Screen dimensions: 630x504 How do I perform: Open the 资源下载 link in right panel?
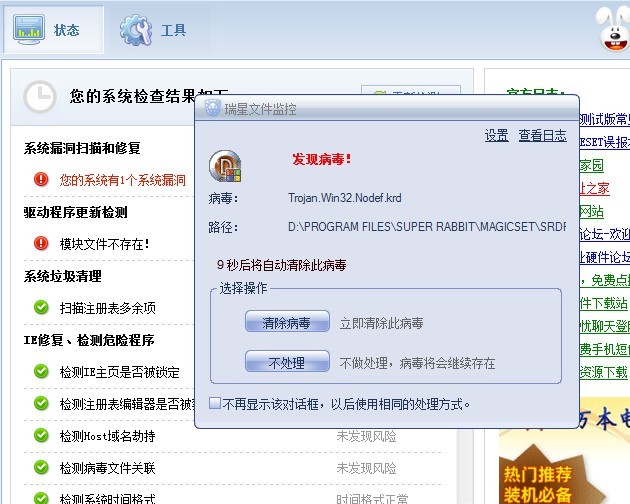pyautogui.click(x=603, y=372)
